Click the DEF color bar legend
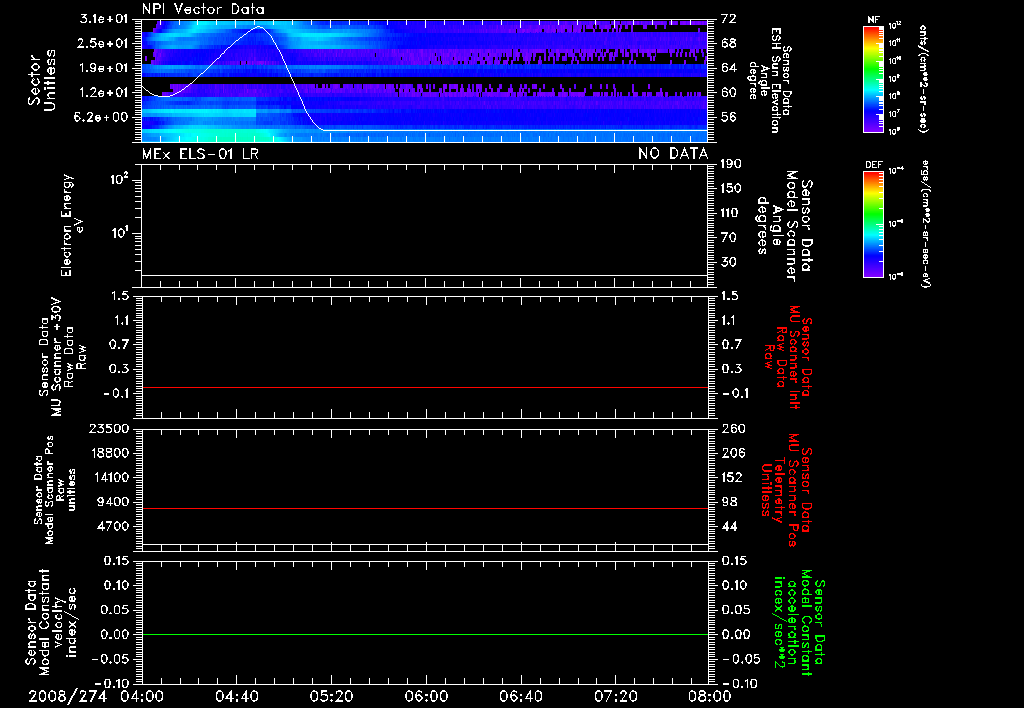The image size is (1024, 708). coord(873,224)
